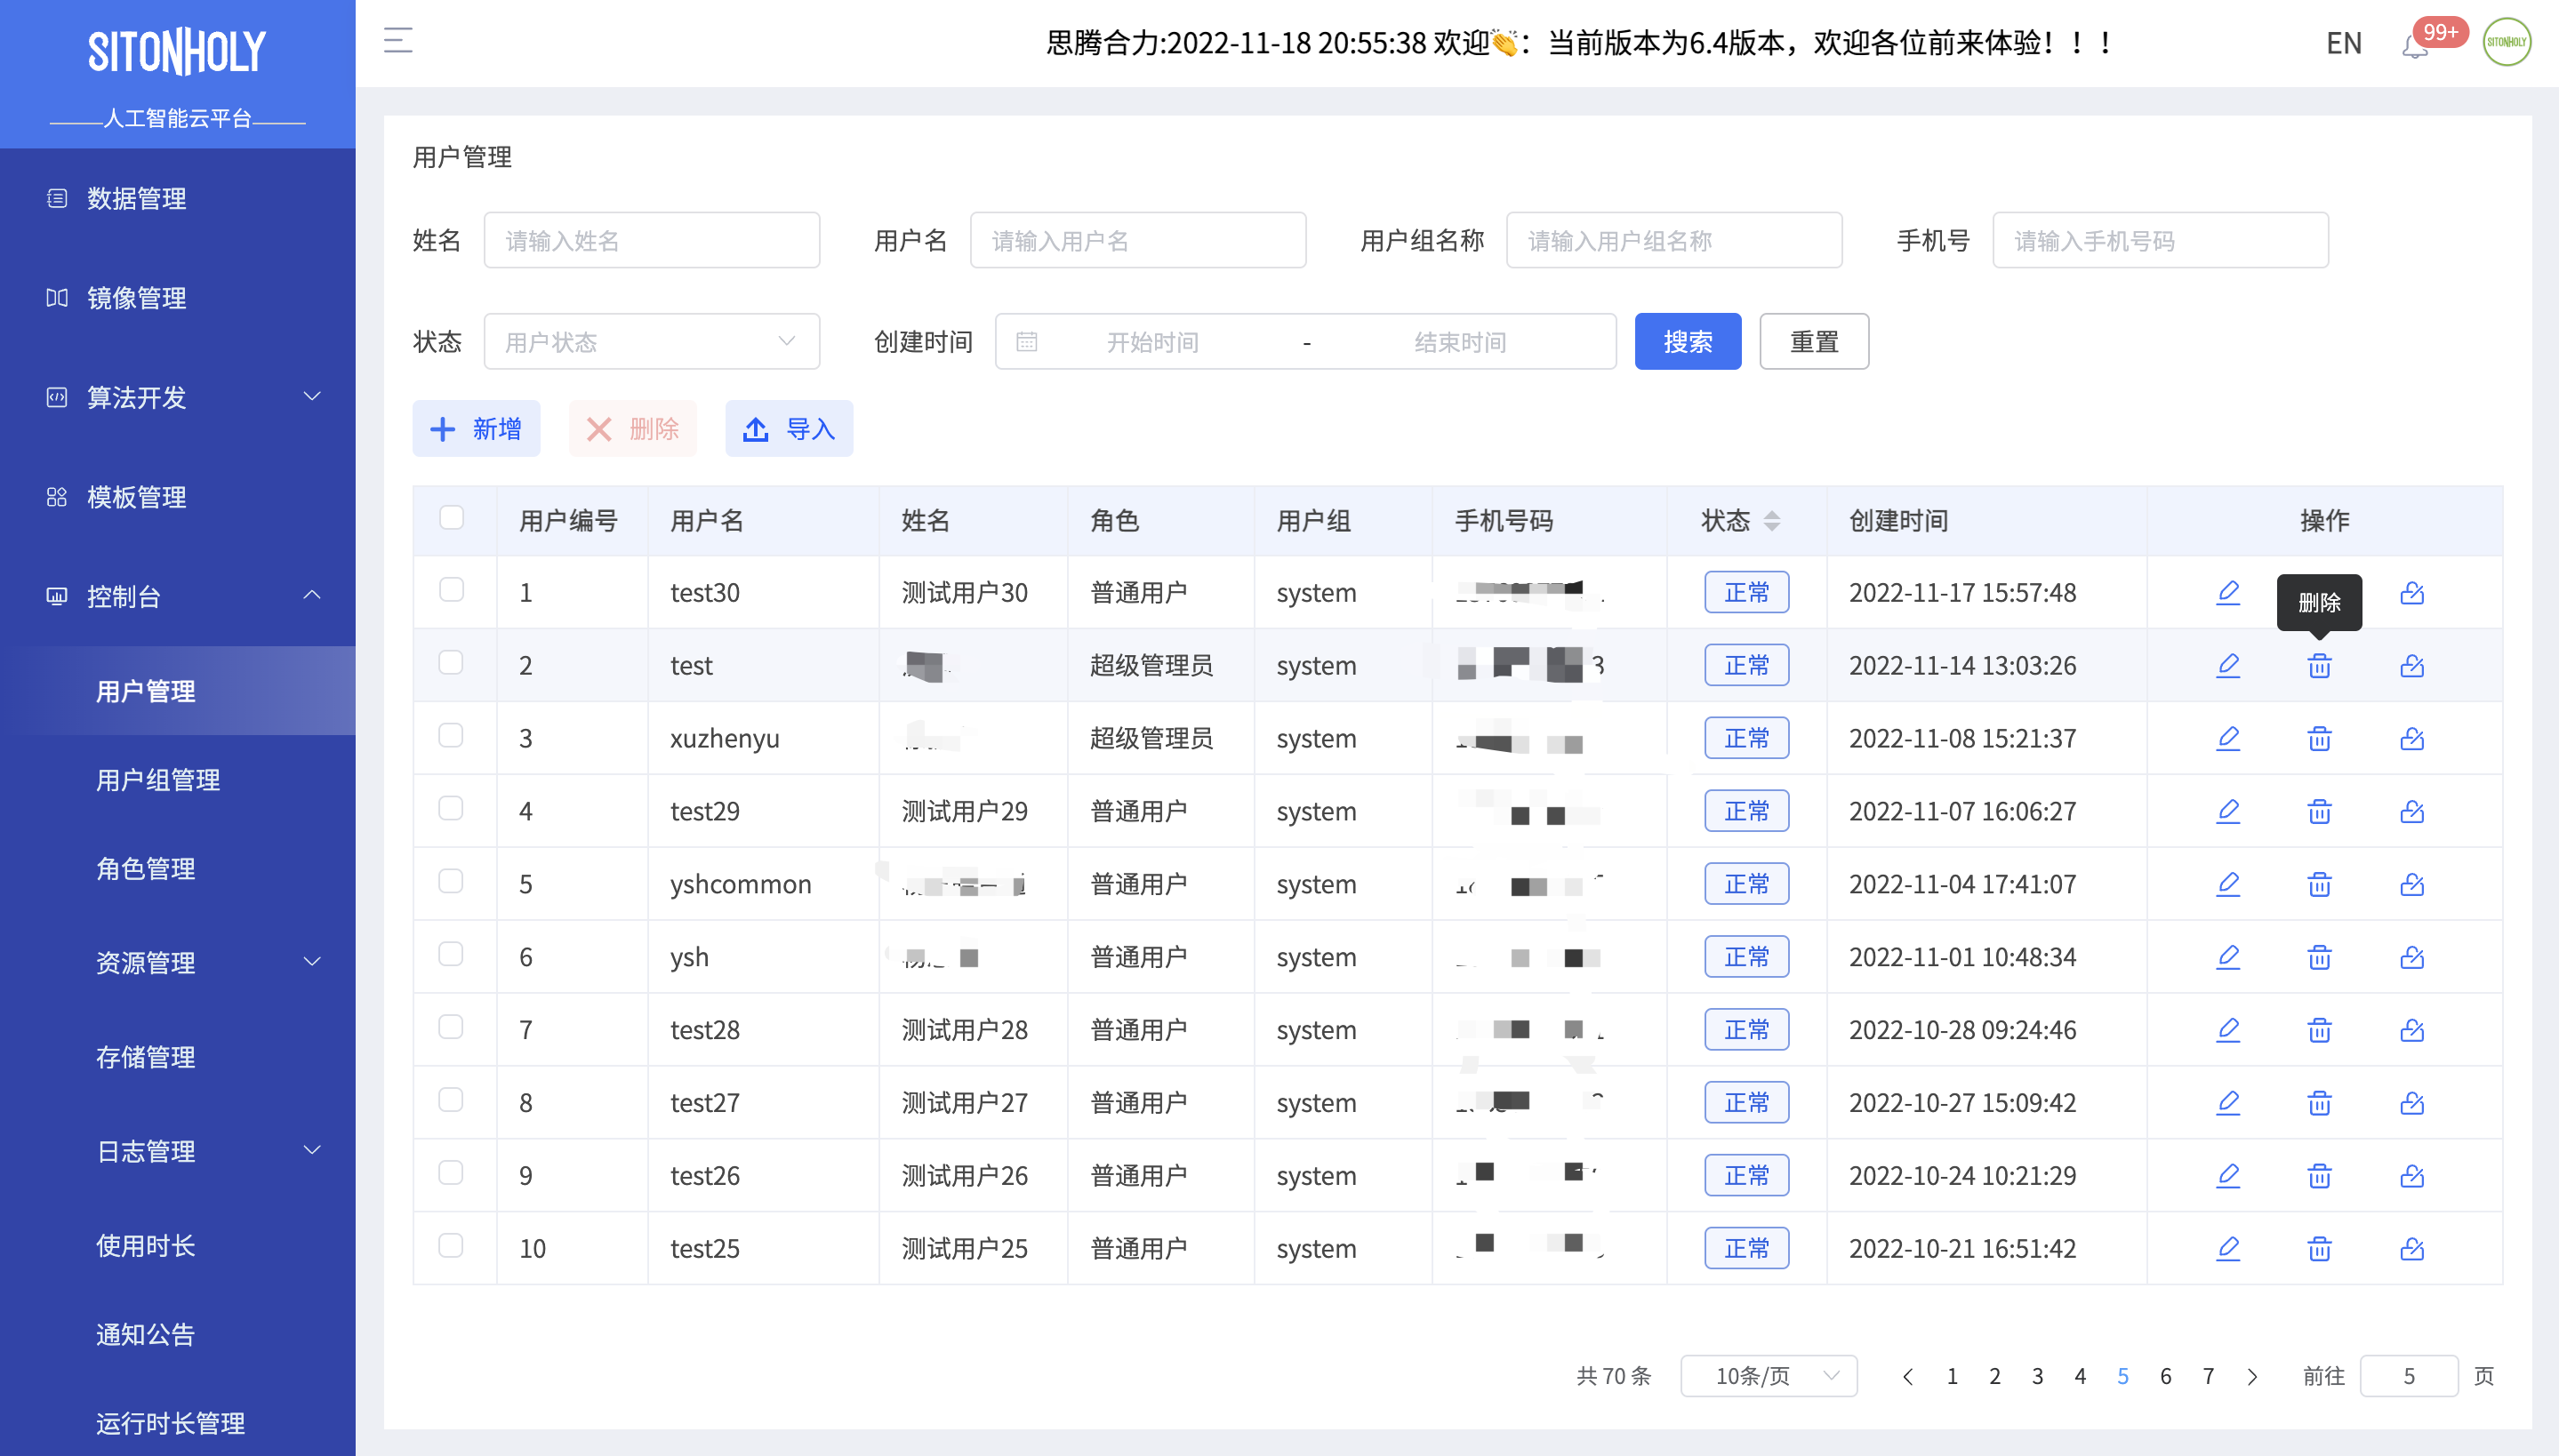2559x1456 pixels.
Task: Edit user test26 with the pencil icon
Action: tap(2227, 1176)
